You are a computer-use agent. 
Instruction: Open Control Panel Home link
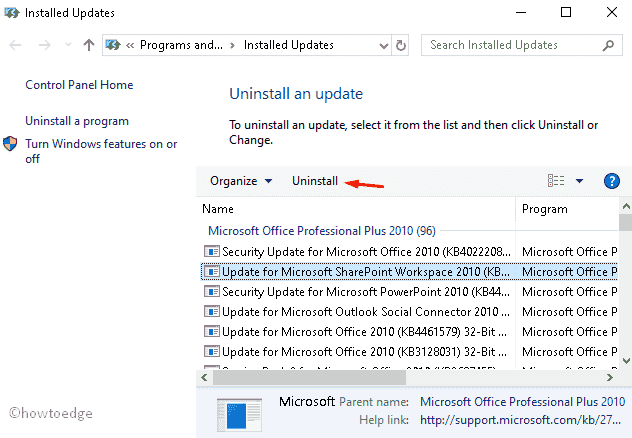click(79, 86)
